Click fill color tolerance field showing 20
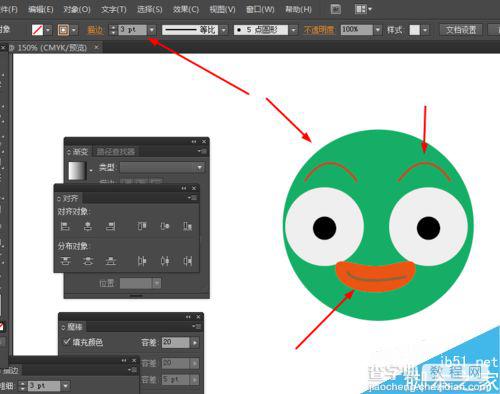This screenshot has height=394, width=500. pos(176,342)
